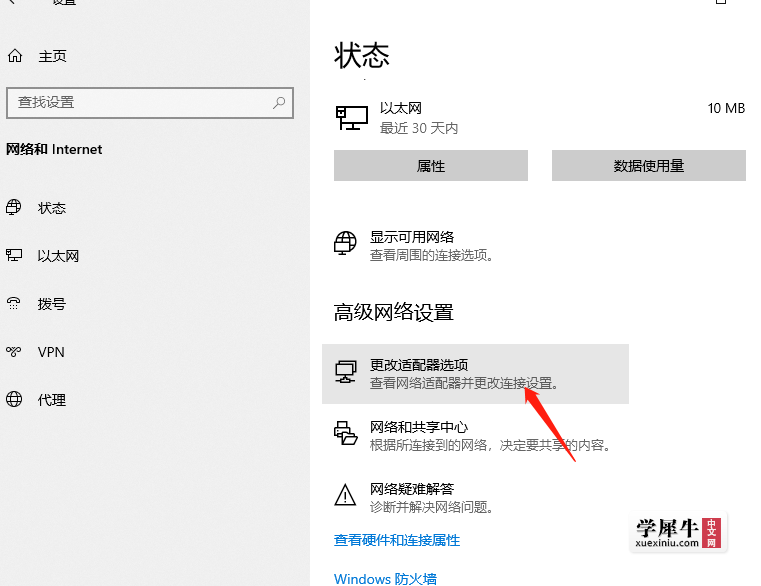Open VPN settings page
This screenshot has height=586, width=761.
coord(51,352)
